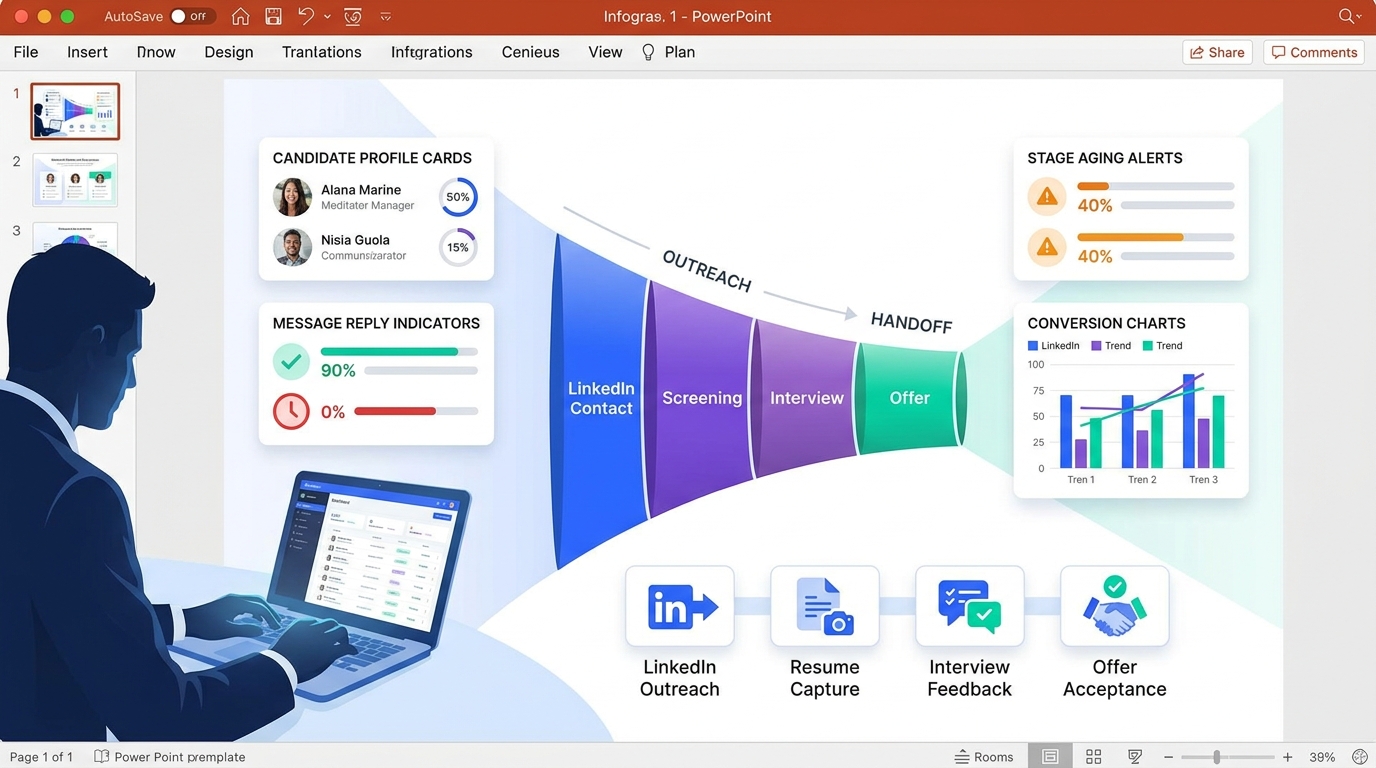Screen dimensions: 1376x768
Task: Select the CONVERSION CHARTS heading
Action: click(x=1106, y=323)
